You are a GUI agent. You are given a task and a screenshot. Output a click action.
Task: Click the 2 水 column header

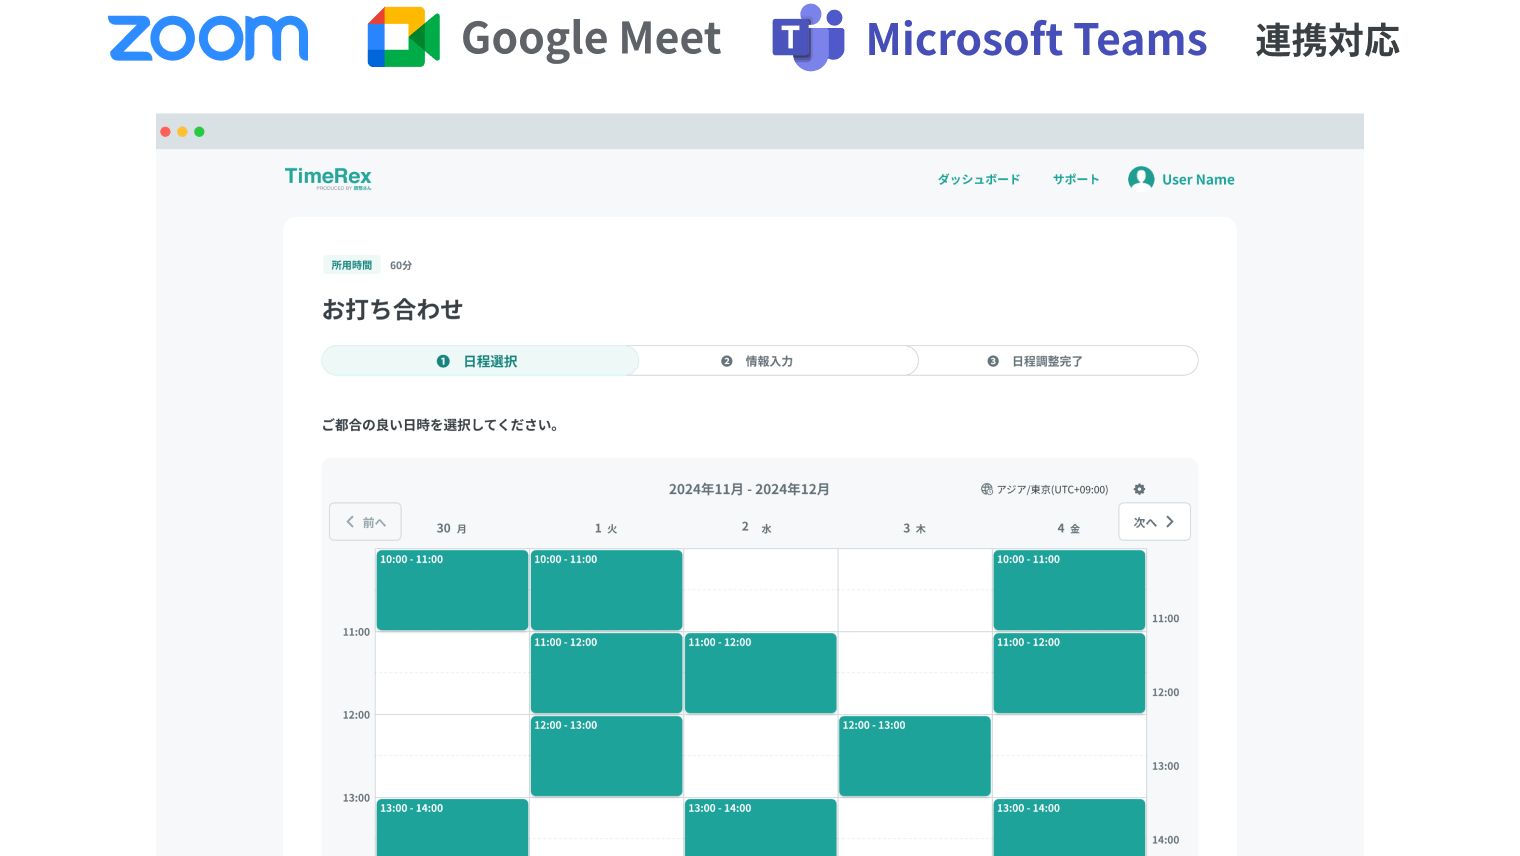(x=757, y=527)
